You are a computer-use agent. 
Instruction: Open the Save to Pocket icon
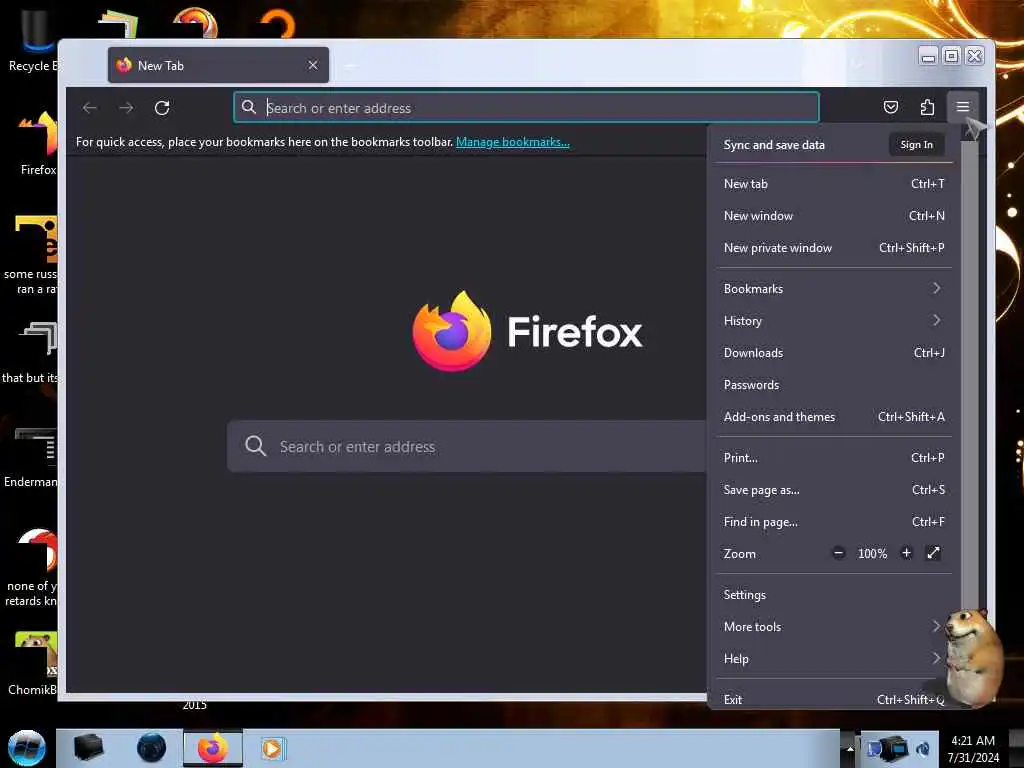click(891, 107)
